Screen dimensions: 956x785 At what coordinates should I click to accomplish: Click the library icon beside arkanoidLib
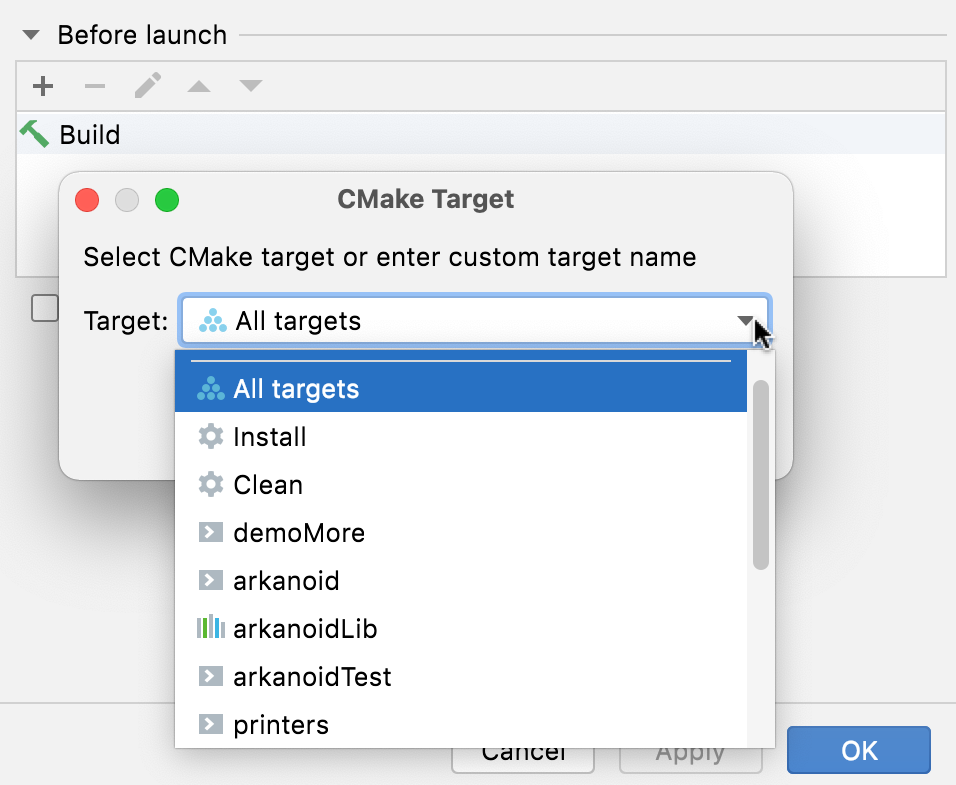tap(210, 628)
